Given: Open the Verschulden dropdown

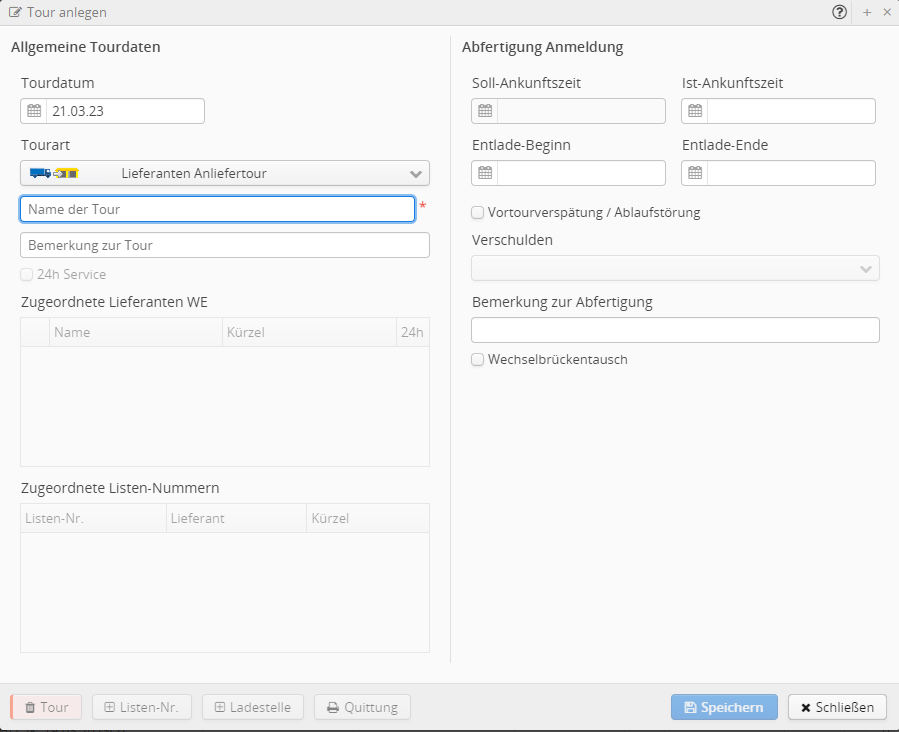Looking at the screenshot, I should pyautogui.click(x=675, y=268).
